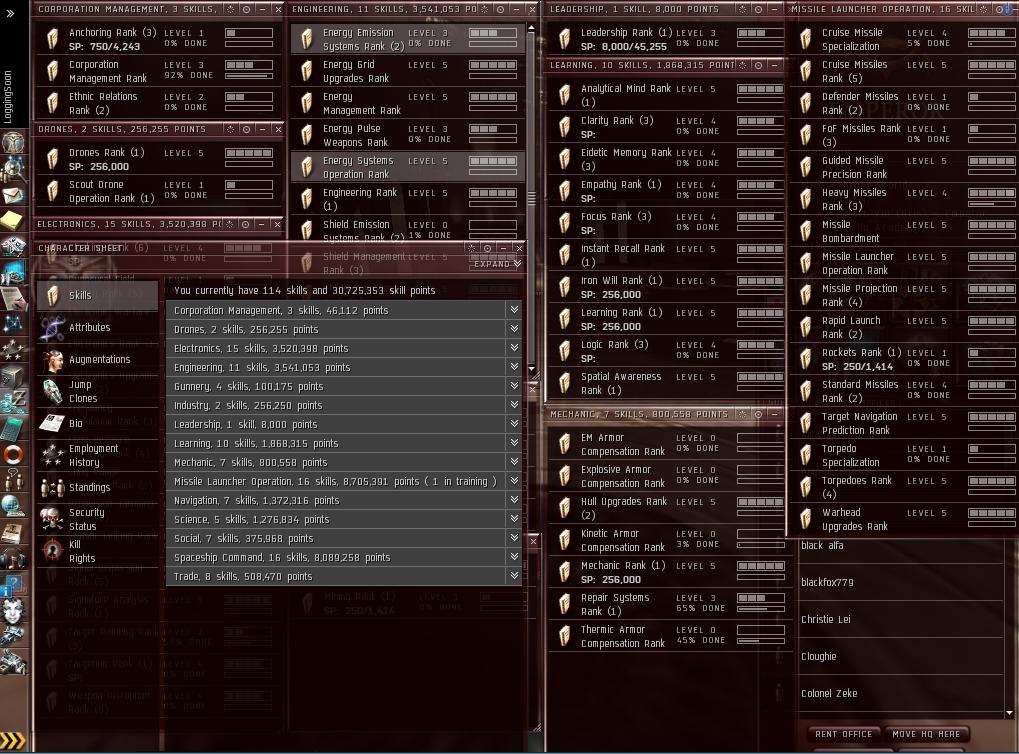The image size is (1019, 754).
Task: Open the character sheet Neocom icon
Action: (13, 142)
